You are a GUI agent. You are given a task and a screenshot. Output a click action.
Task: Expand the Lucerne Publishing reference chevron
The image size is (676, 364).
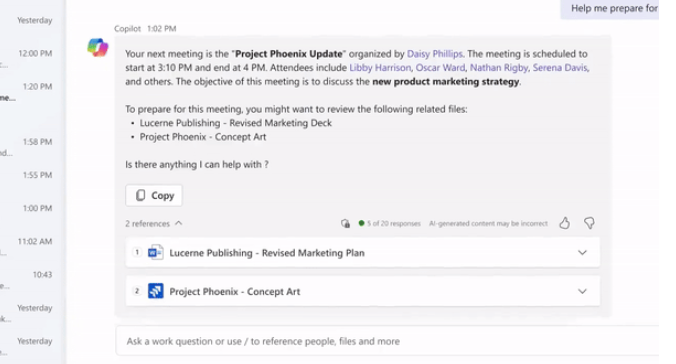[x=582, y=253]
